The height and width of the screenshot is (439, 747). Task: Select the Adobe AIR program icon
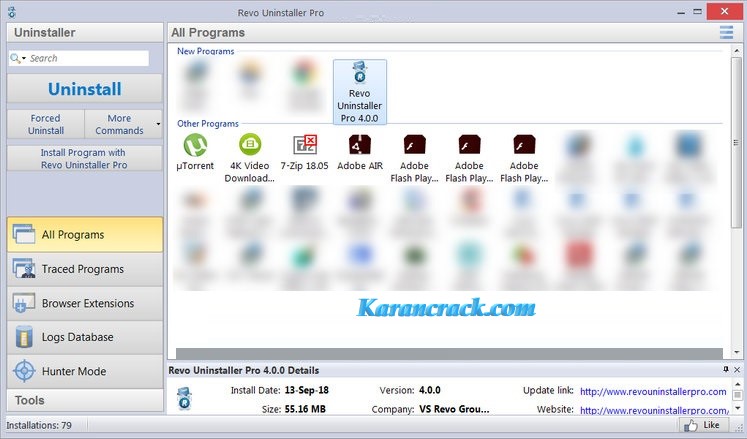coord(360,145)
